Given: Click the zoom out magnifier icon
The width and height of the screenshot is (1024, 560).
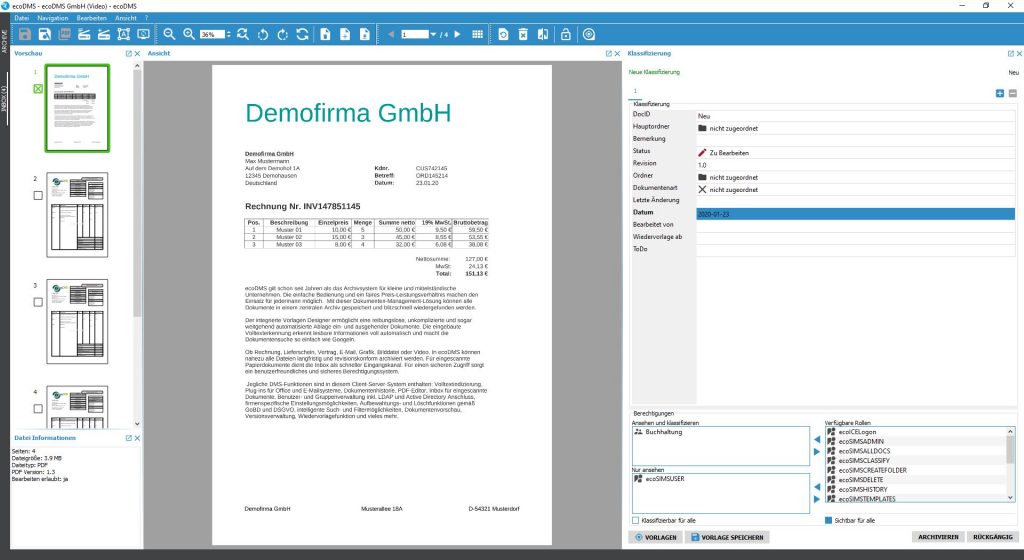Looking at the screenshot, I should 170,34.
